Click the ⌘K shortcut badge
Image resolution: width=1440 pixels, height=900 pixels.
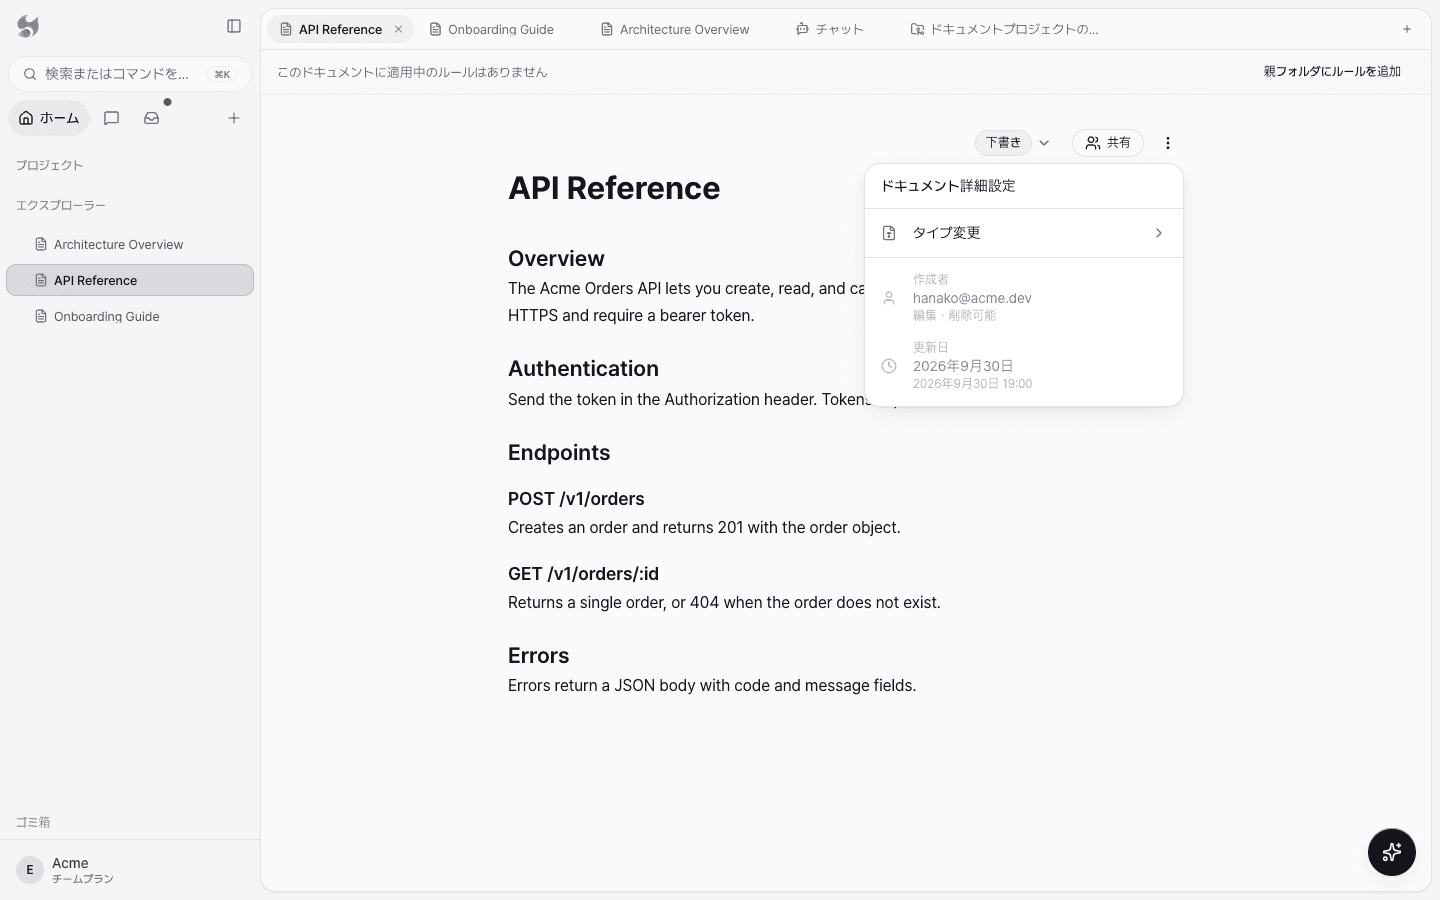coord(222,74)
